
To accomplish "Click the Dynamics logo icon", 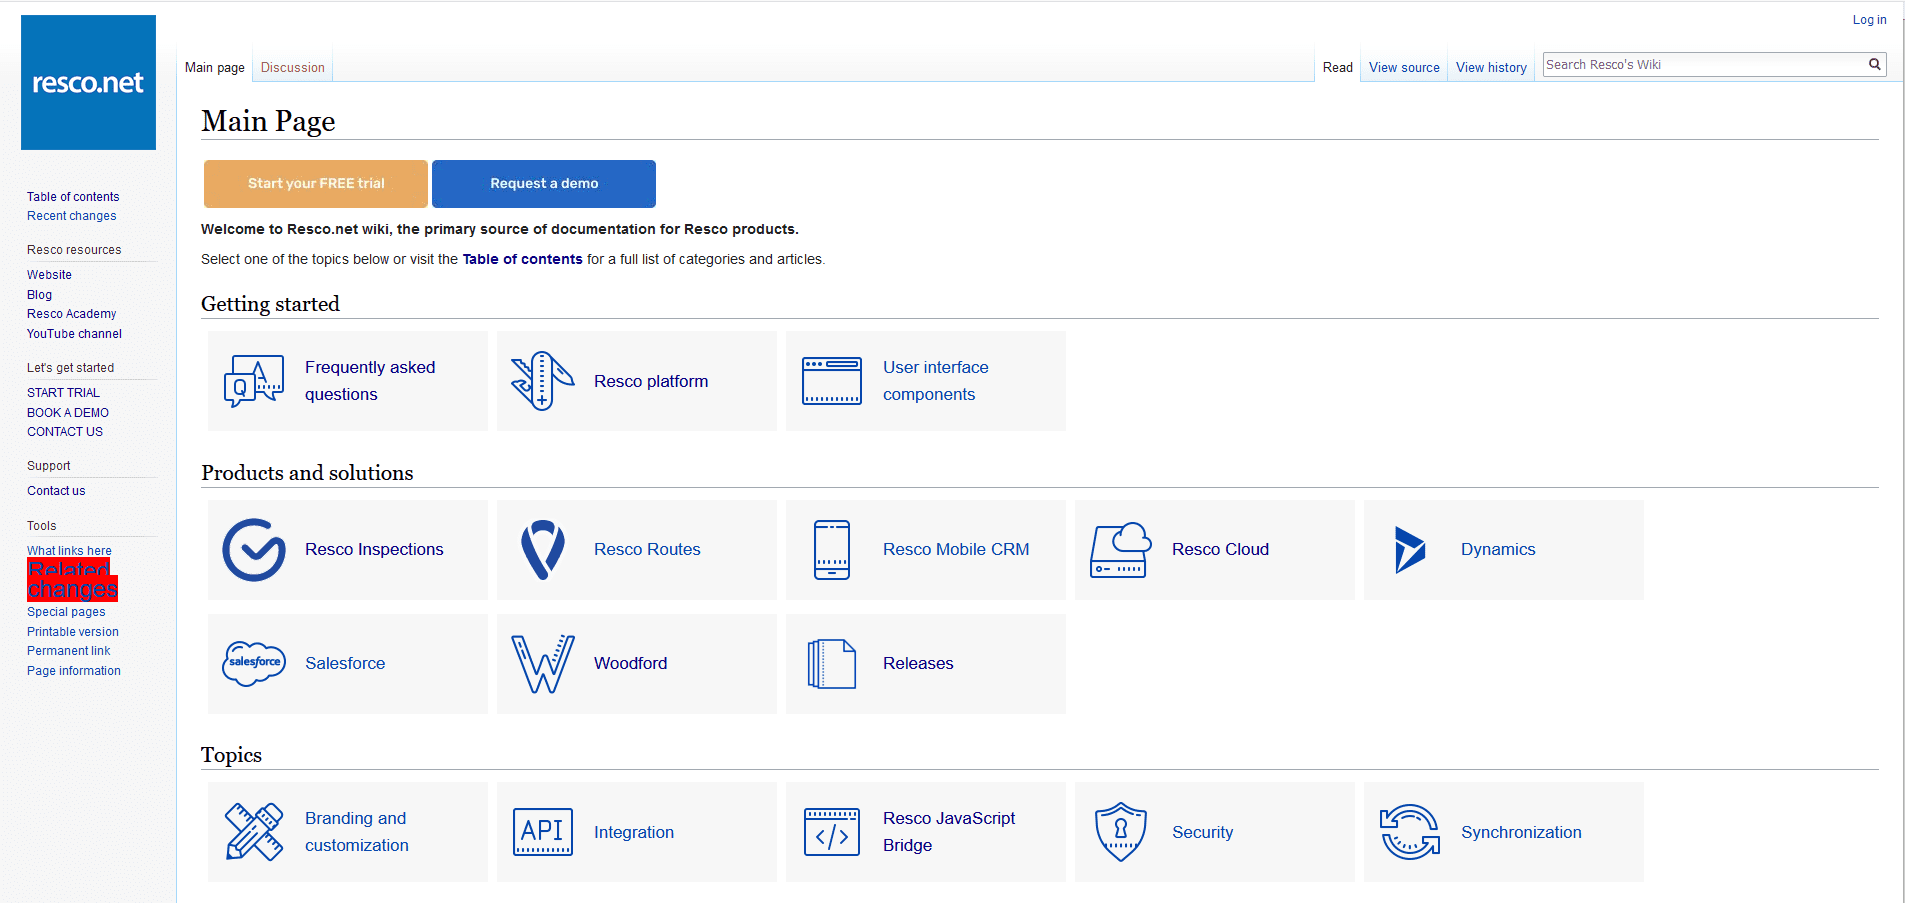I will point(1409,550).
